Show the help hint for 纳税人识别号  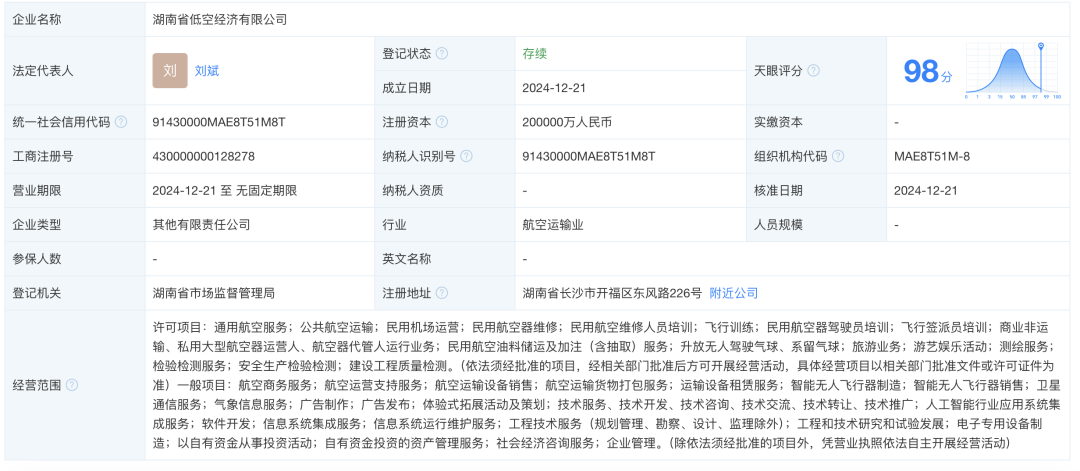(x=466, y=156)
